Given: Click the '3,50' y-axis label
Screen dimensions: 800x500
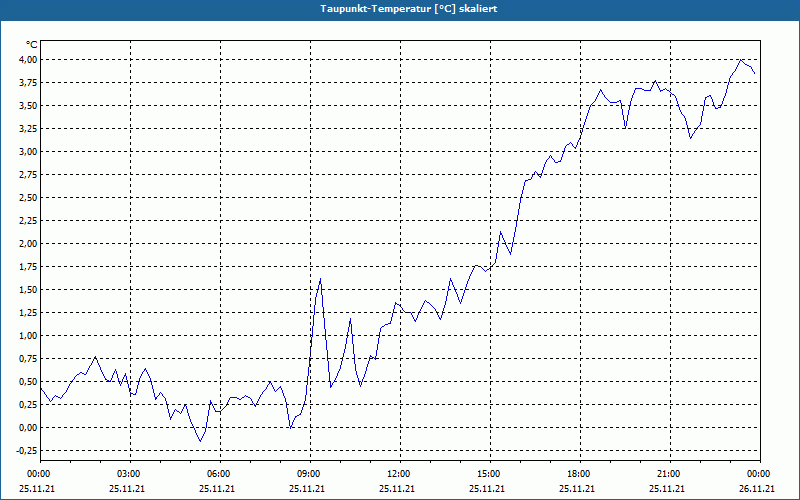Looking at the screenshot, I should pyautogui.click(x=28, y=106).
